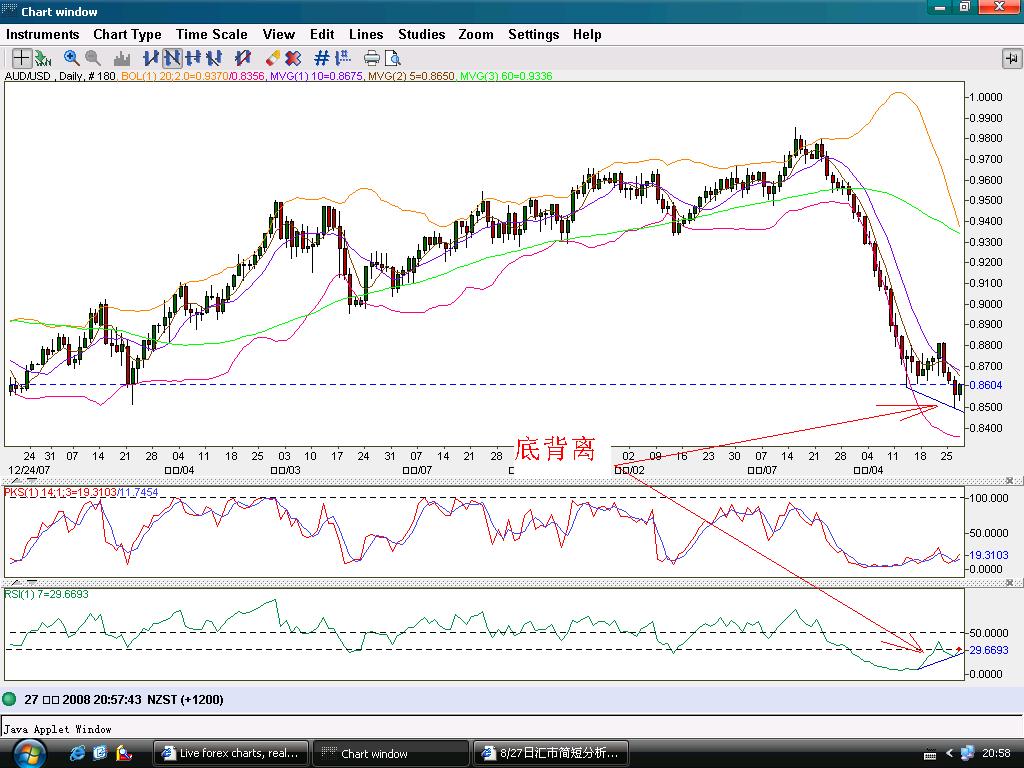Click the highlighted selected line tool icon

172,58
